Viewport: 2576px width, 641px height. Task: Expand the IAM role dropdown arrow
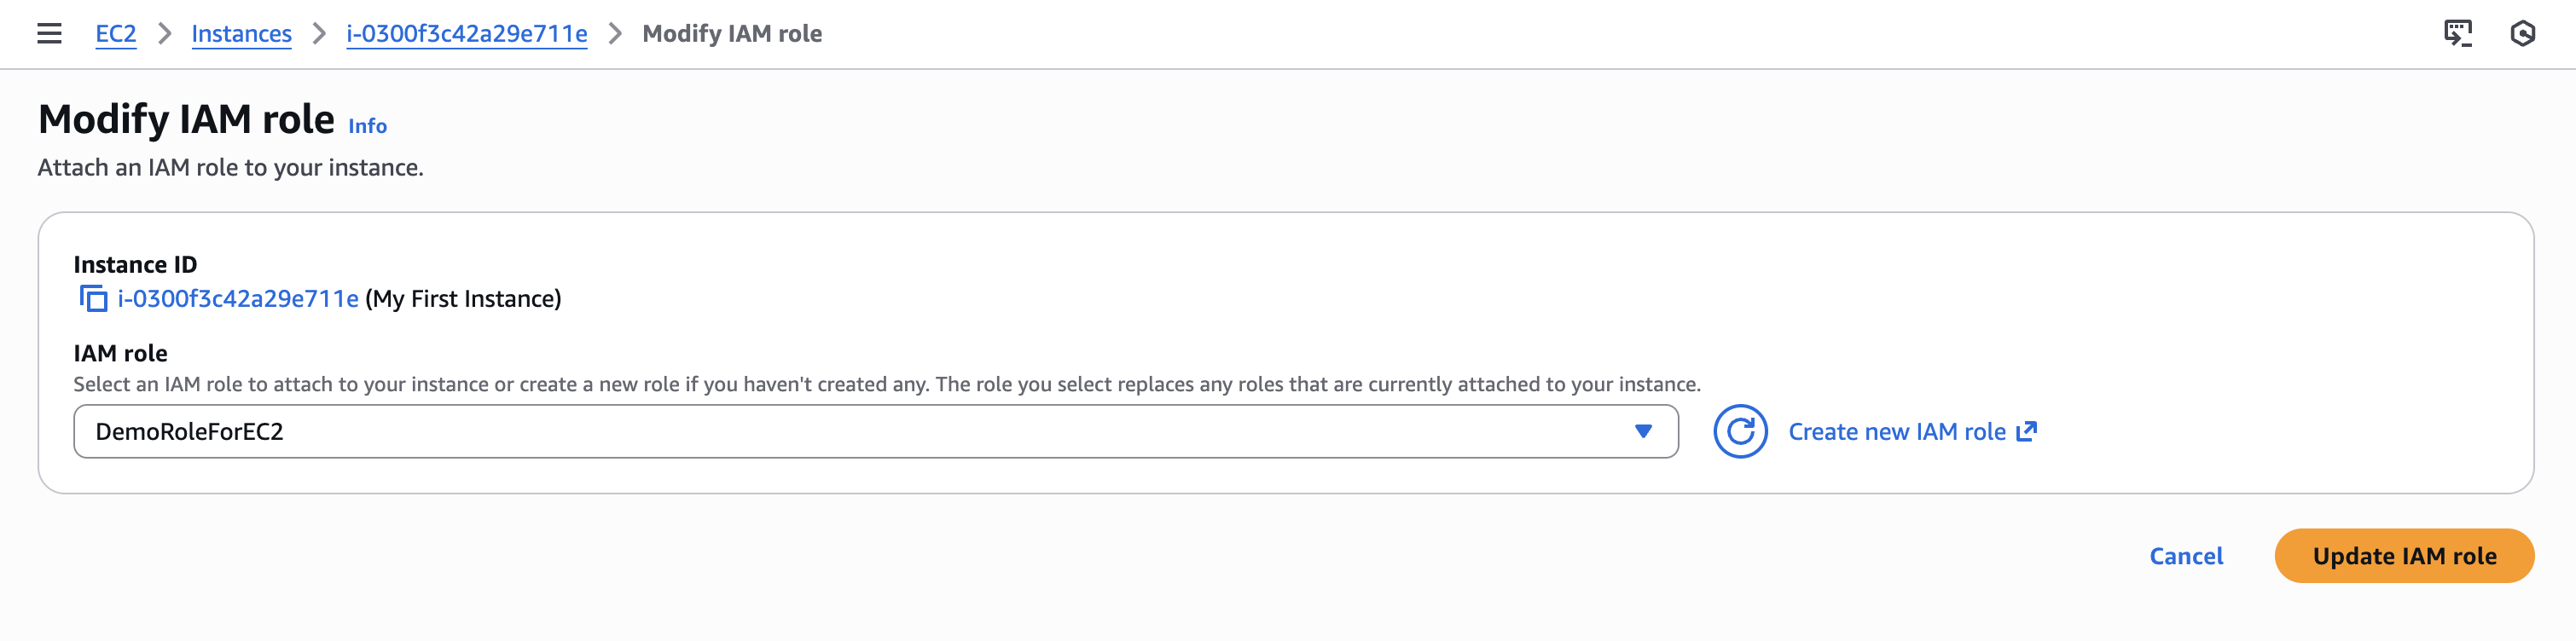tap(1642, 432)
